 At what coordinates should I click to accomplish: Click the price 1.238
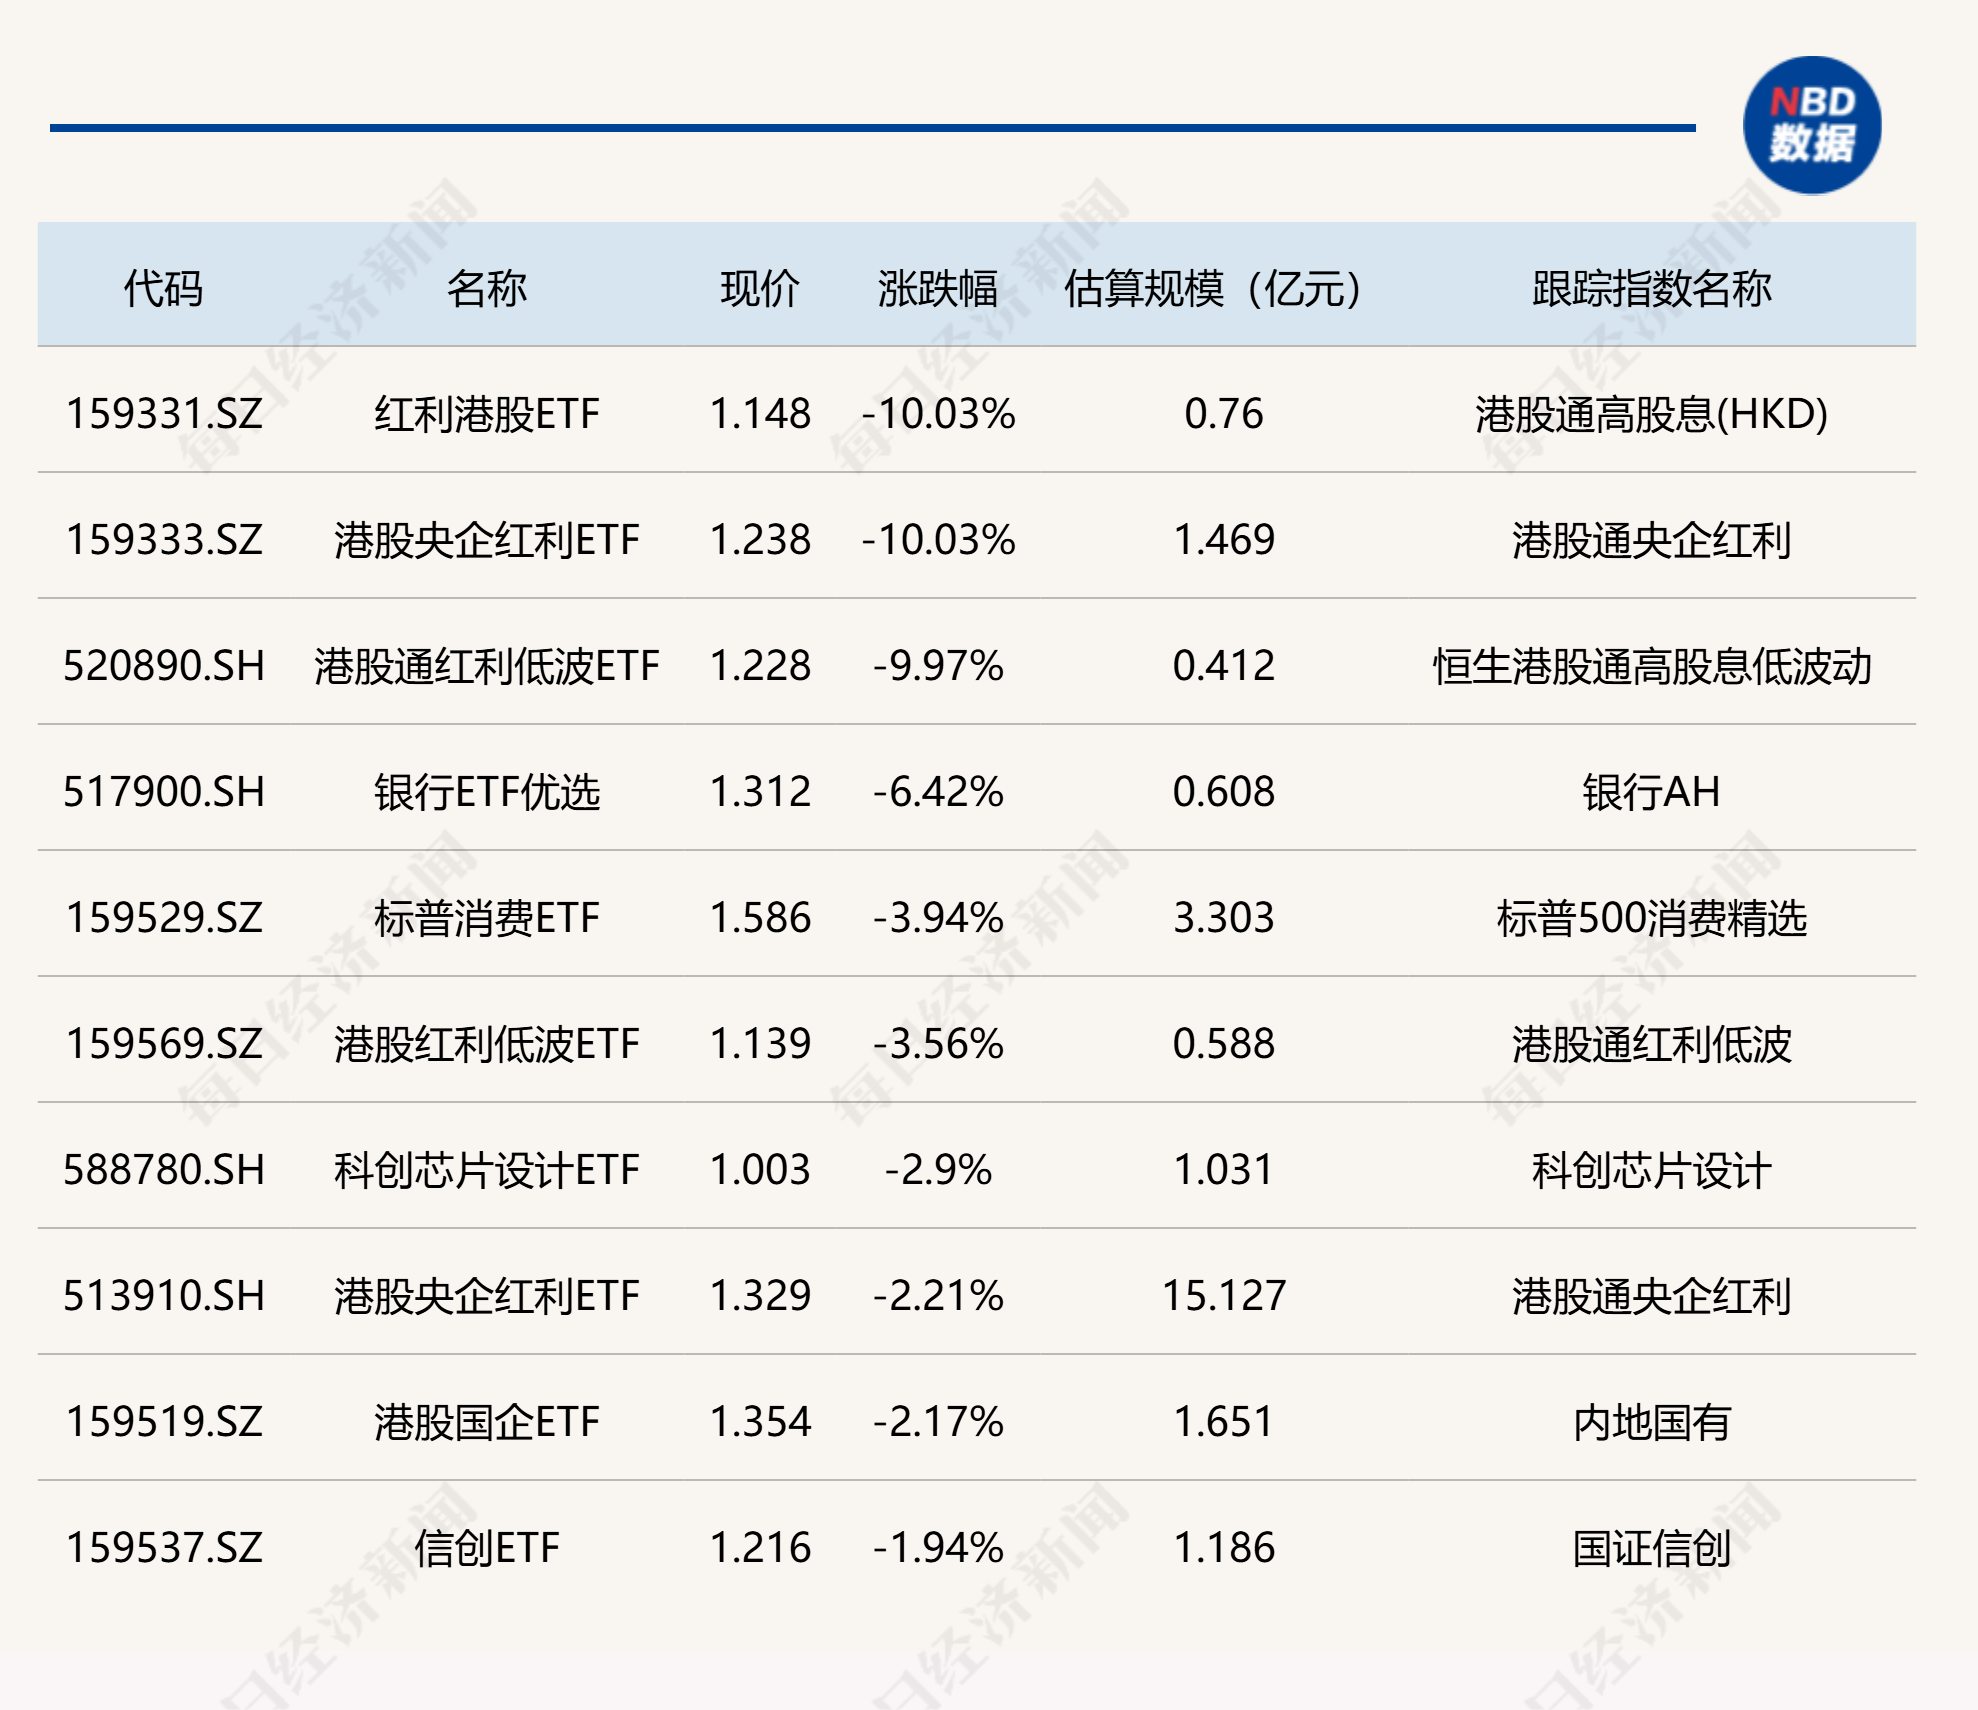(760, 540)
